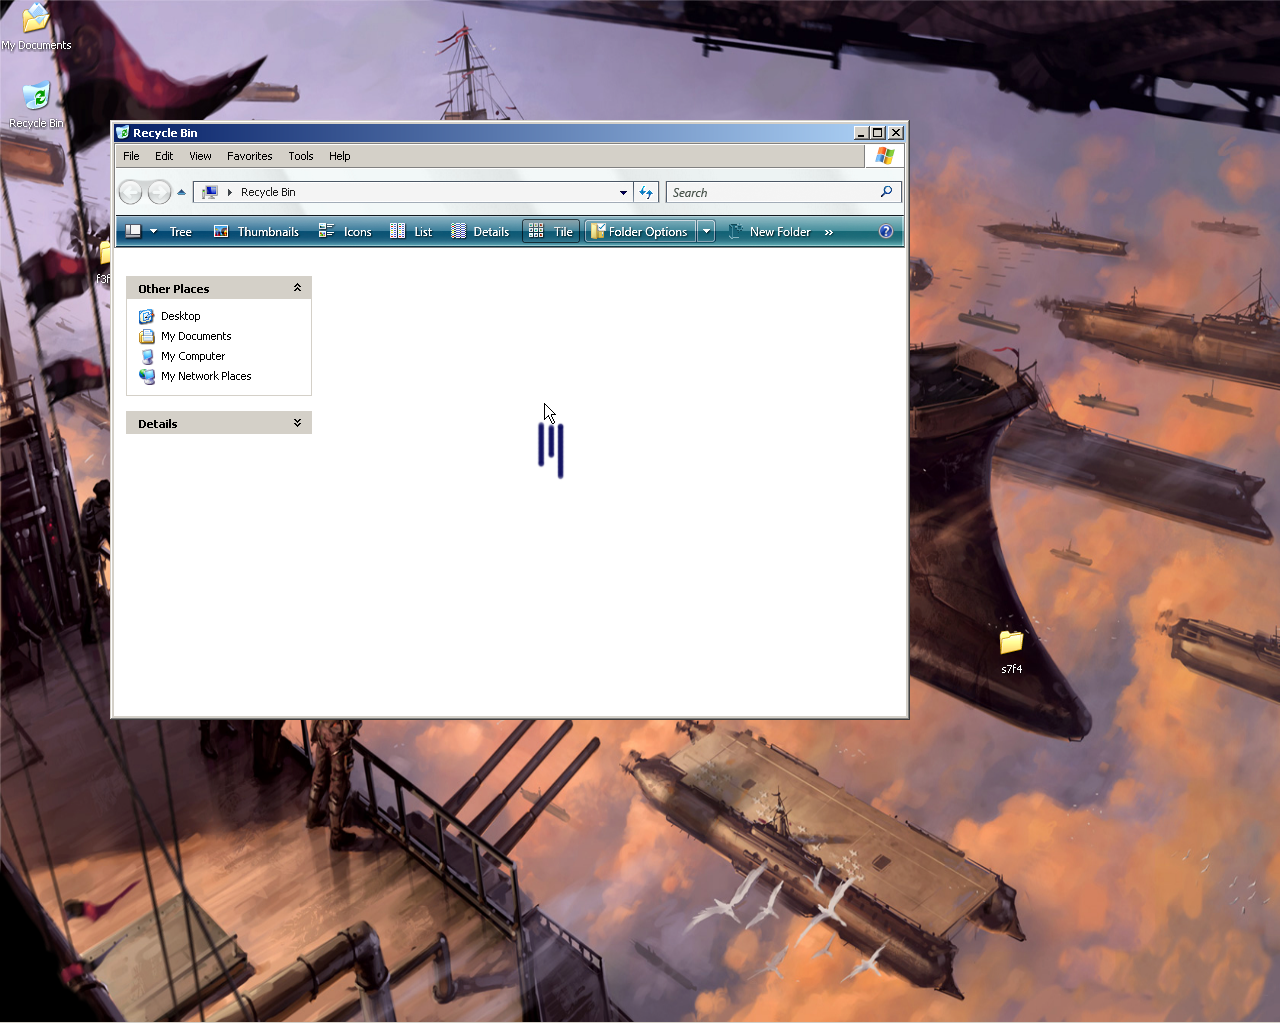Create a New Folder from toolbar
This screenshot has height=1024, width=1280.
click(769, 232)
